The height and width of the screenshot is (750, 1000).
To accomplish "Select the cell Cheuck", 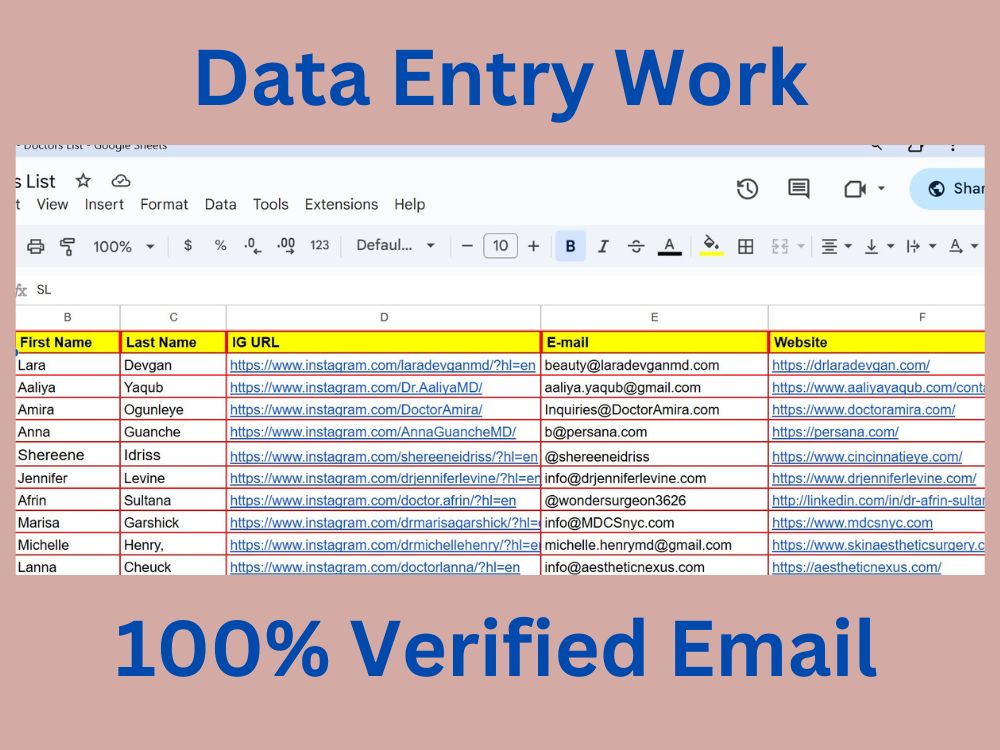I will tap(173, 567).
